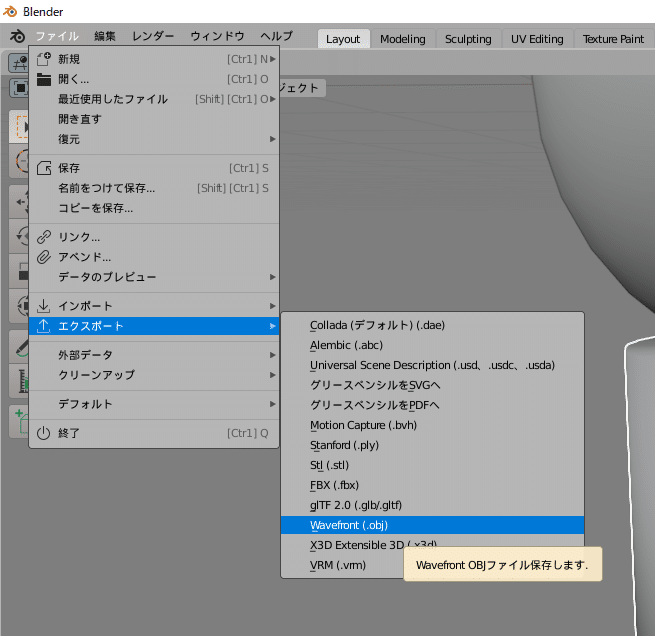Image resolution: width=655 pixels, height=636 pixels.
Task: Expand the クリーンアップ submenu
Action: pos(154,375)
